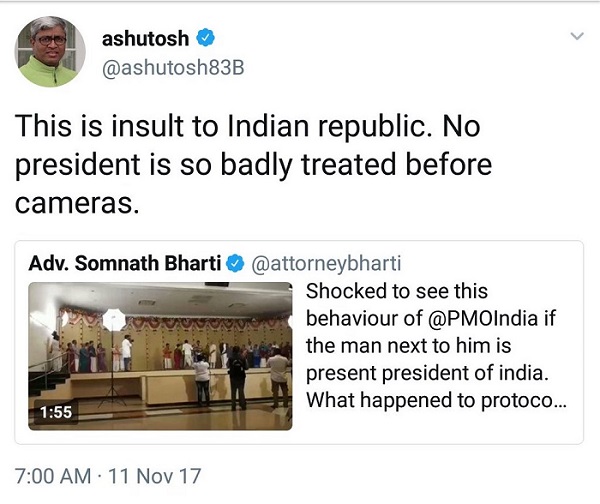Click the verified badge beside ashutosh

(x=205, y=39)
